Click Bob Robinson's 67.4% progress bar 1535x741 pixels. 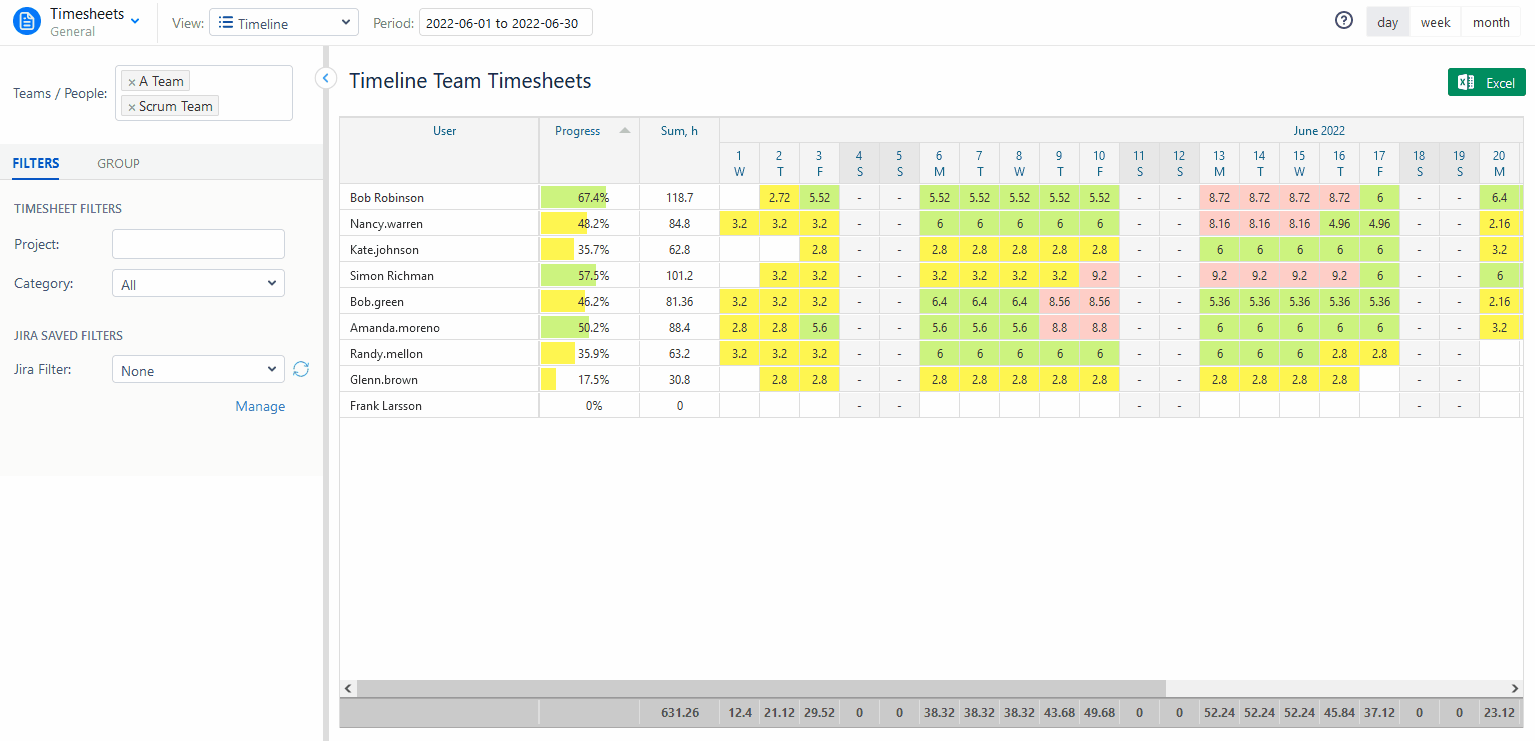[574, 197]
